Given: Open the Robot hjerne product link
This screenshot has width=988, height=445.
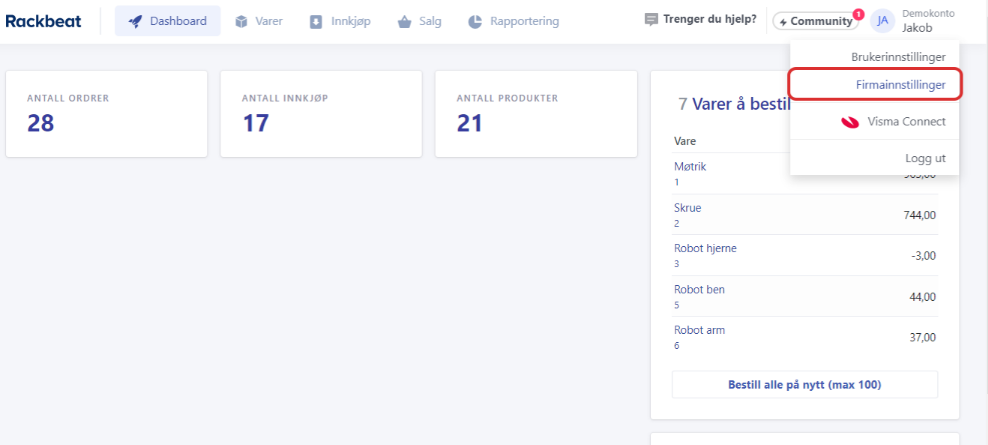Looking at the screenshot, I should pyautogui.click(x=705, y=248).
